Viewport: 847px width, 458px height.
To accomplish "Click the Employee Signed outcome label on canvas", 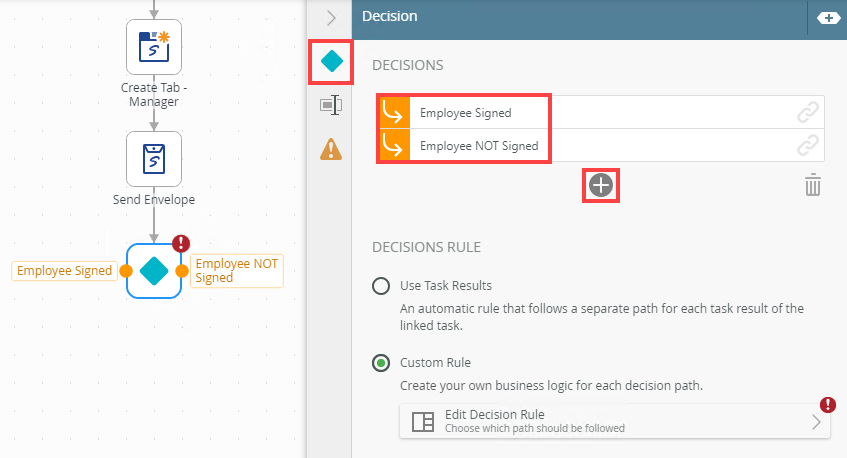I will tap(64, 271).
